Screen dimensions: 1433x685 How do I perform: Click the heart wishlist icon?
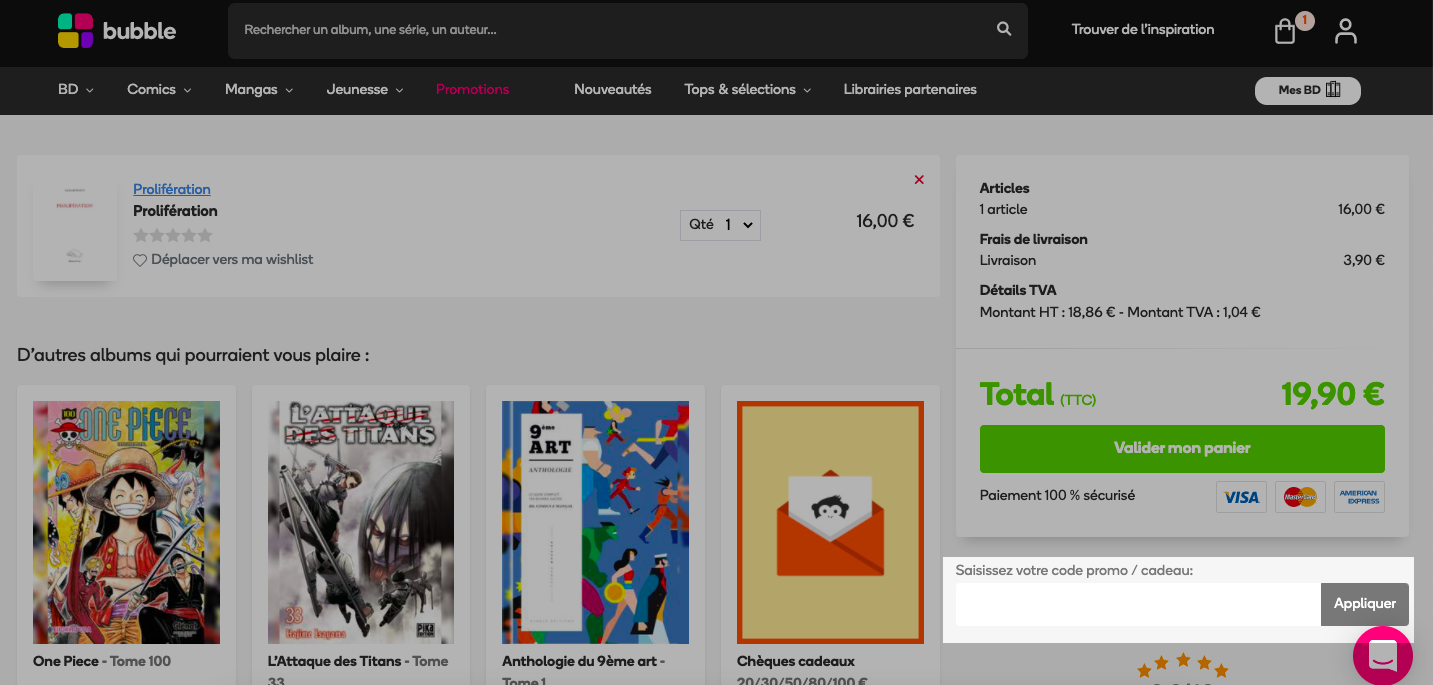(140, 260)
